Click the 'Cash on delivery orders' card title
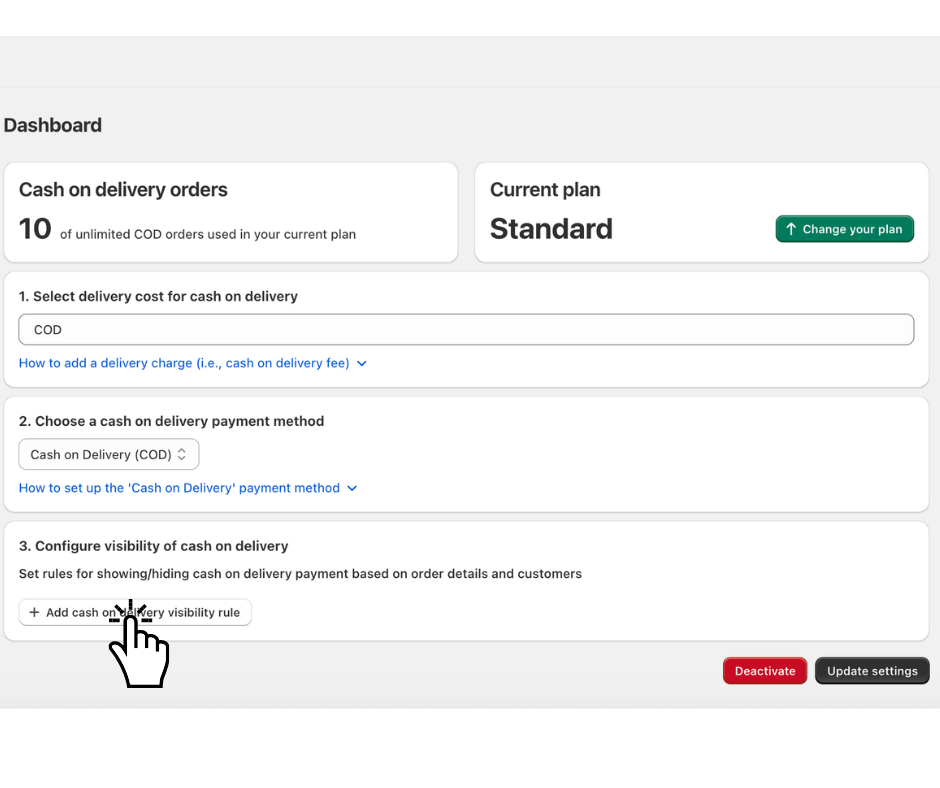The image size is (940, 788). coord(123,190)
